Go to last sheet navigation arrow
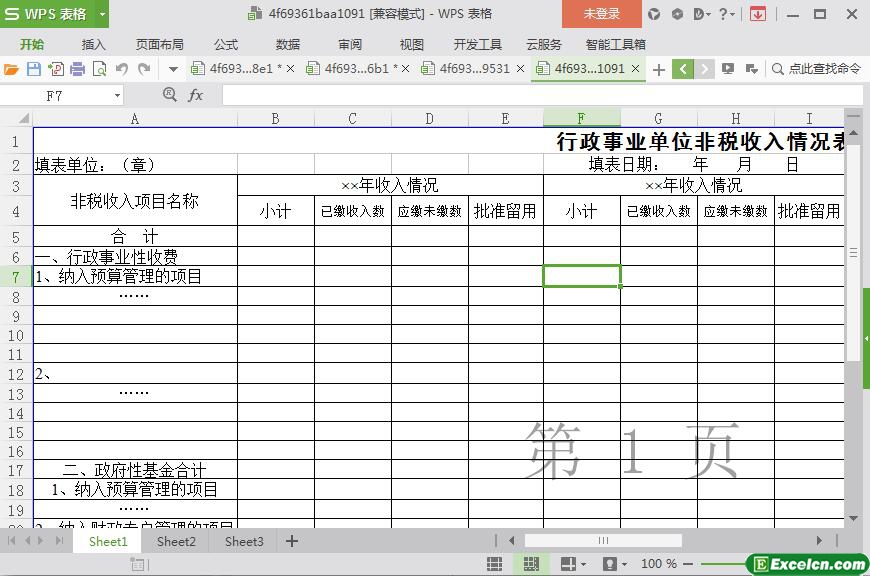 [59, 540]
